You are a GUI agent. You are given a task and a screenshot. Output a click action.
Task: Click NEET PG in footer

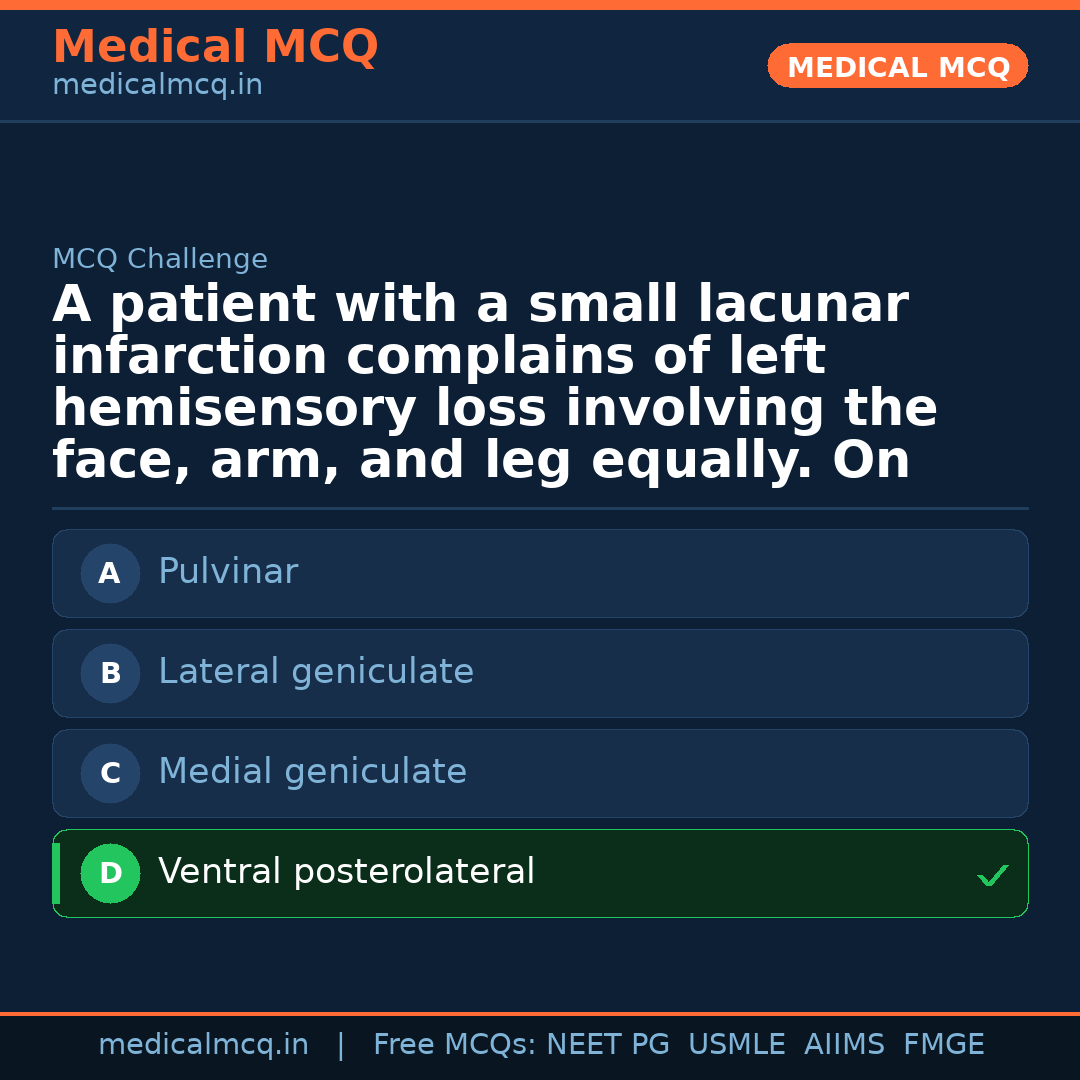(x=607, y=1043)
